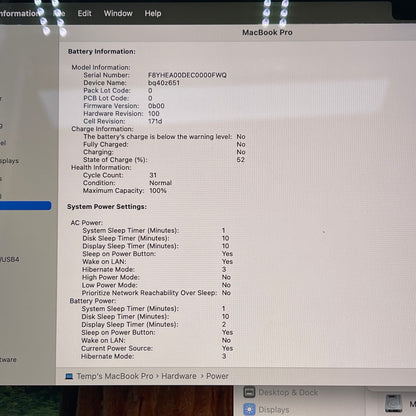Open the Help menu
The width and height of the screenshot is (416, 416).
coord(153,13)
